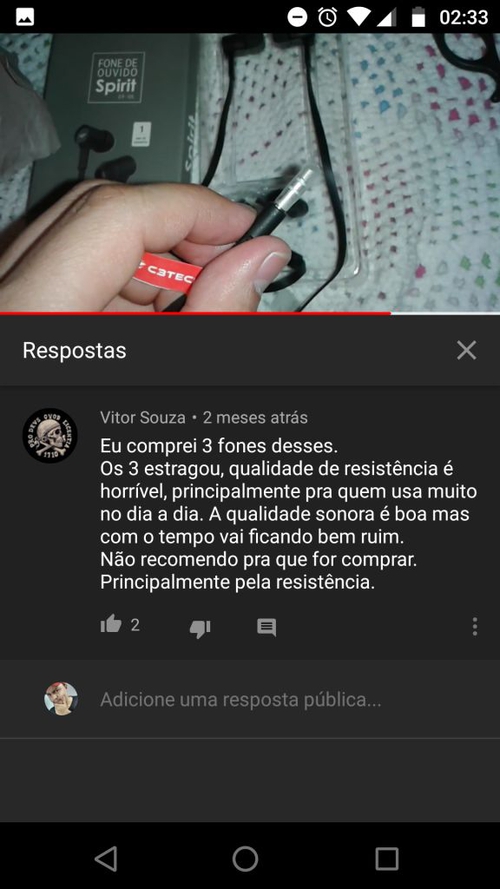Open the three-dot comment options menu

point(474,626)
